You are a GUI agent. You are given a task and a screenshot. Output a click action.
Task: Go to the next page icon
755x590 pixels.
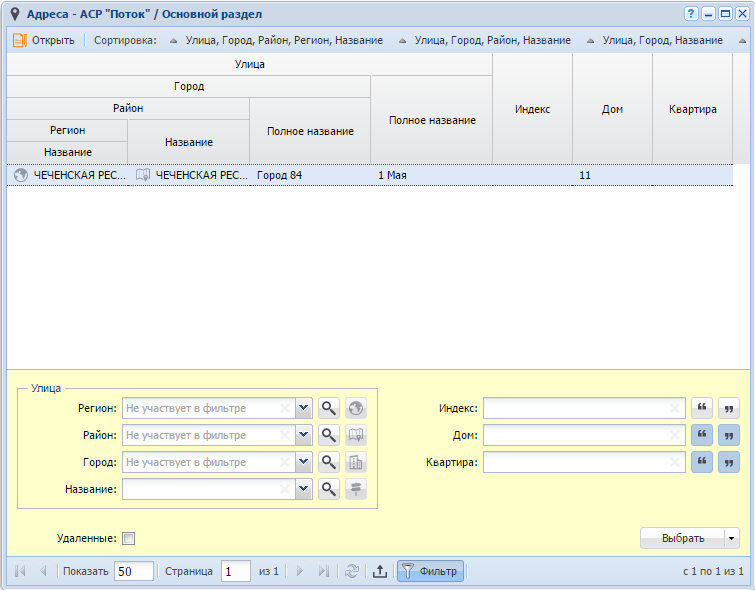click(299, 571)
